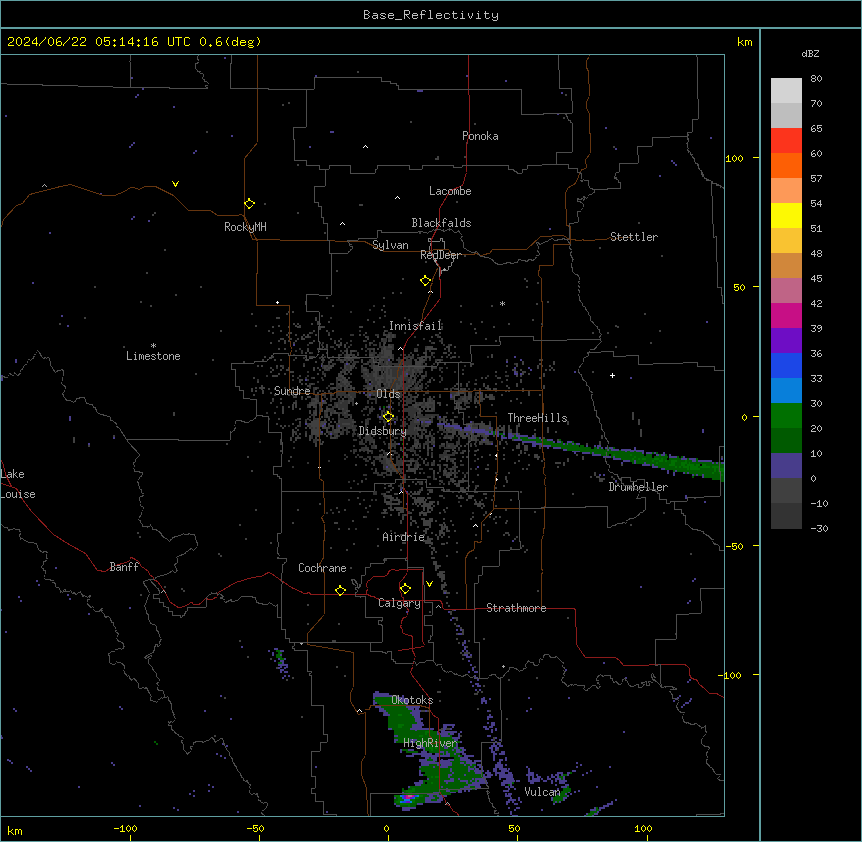
Task: Select the Ponoka city label
Action: pyautogui.click(x=480, y=136)
